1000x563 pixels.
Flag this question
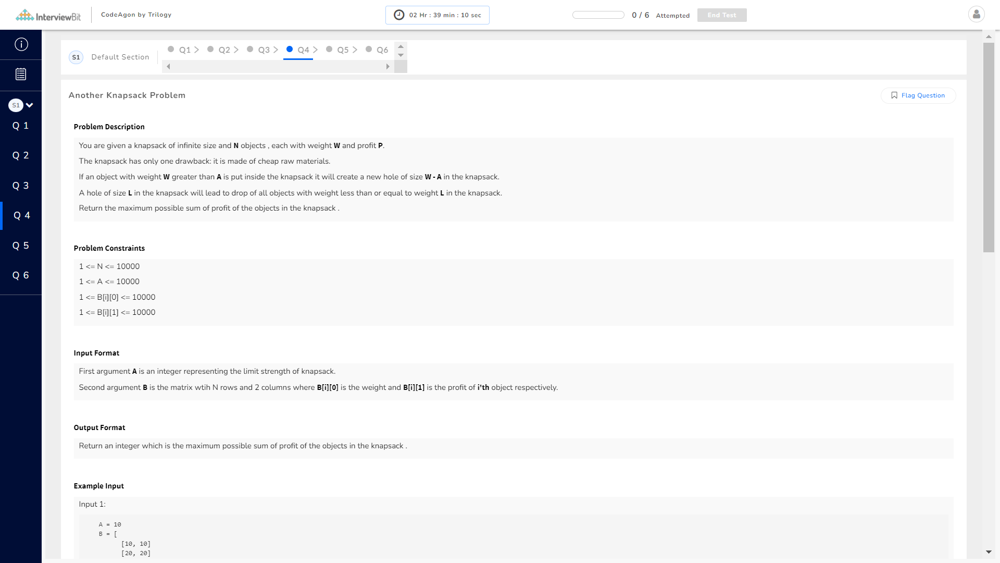click(x=918, y=96)
